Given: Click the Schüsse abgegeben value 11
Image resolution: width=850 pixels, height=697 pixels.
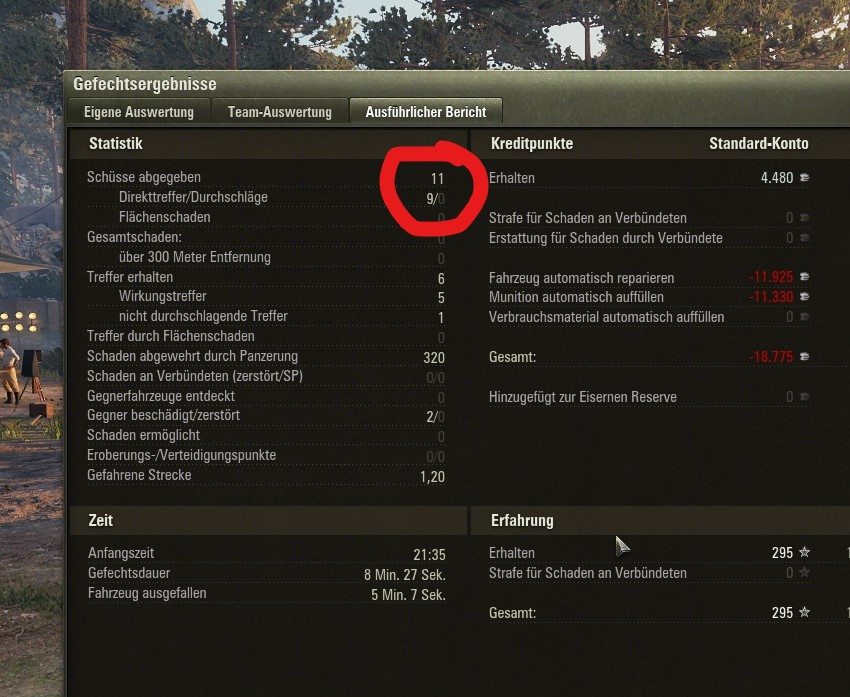Looking at the screenshot, I should 437,179.
